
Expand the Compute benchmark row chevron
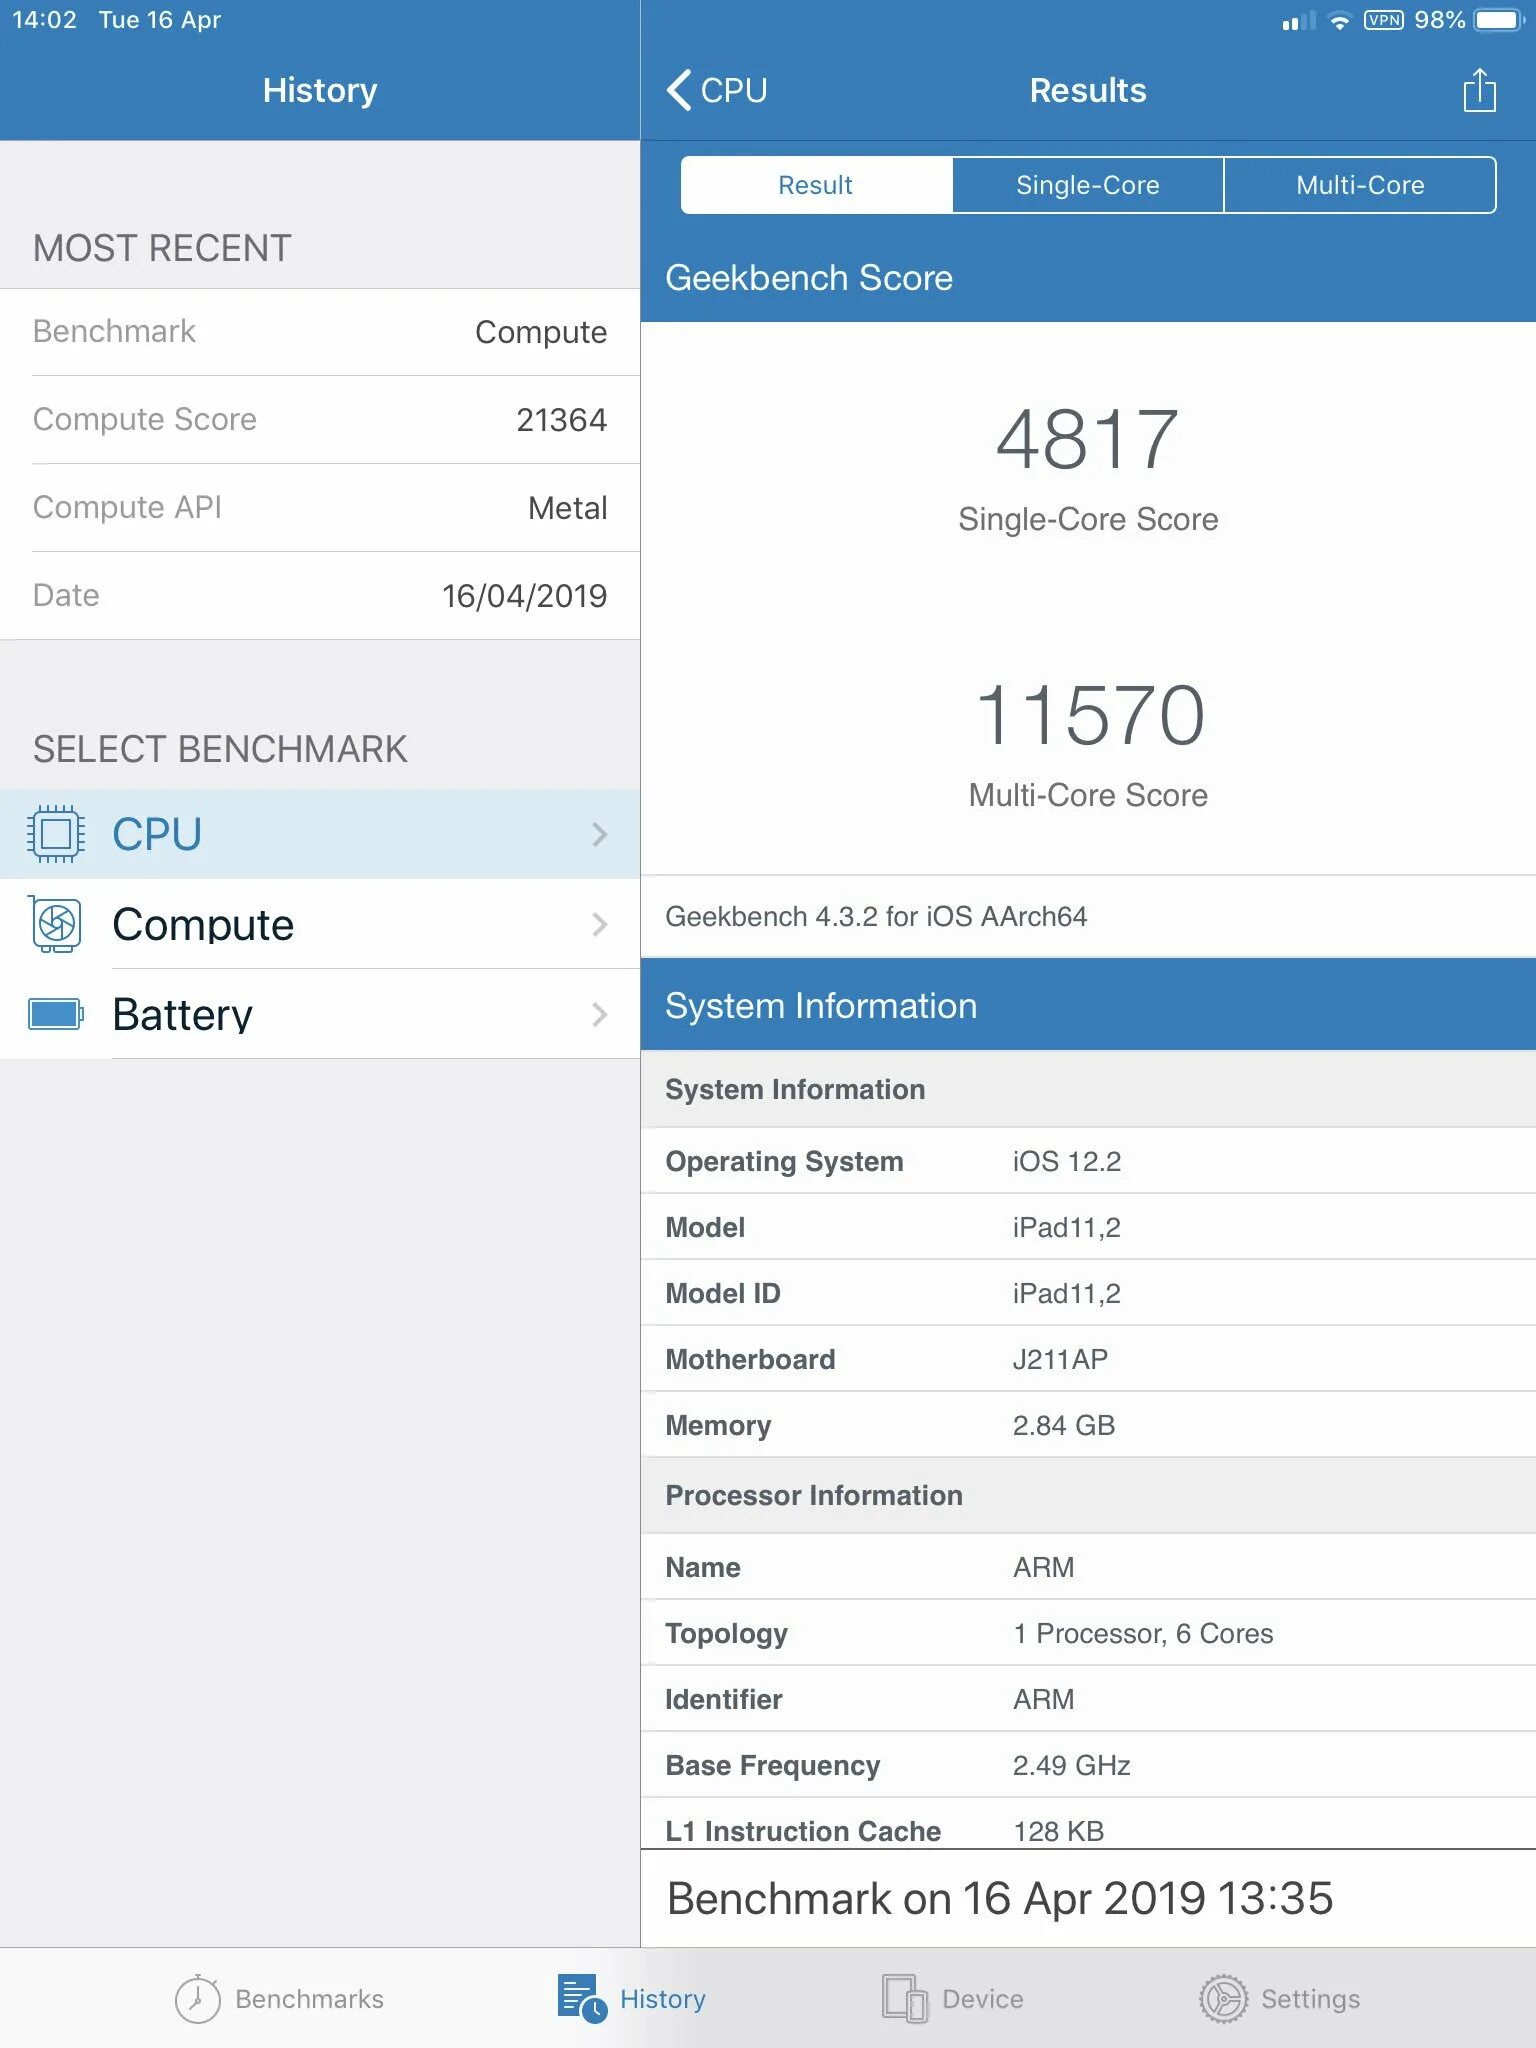[599, 924]
